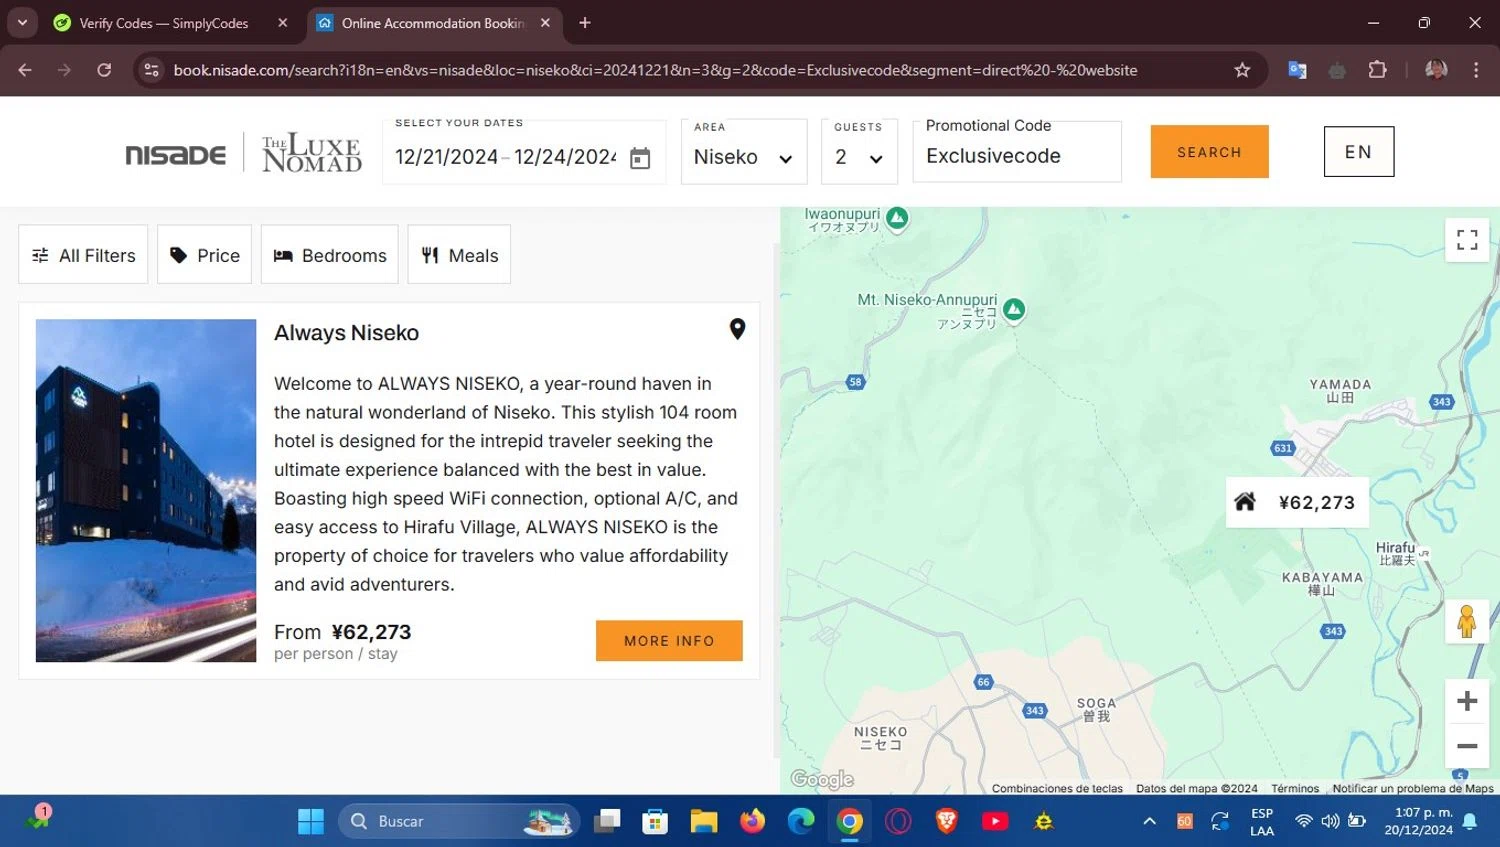This screenshot has height=847, width=1500.
Task: Click the ¥62,273 house marker on map
Action: click(1297, 502)
